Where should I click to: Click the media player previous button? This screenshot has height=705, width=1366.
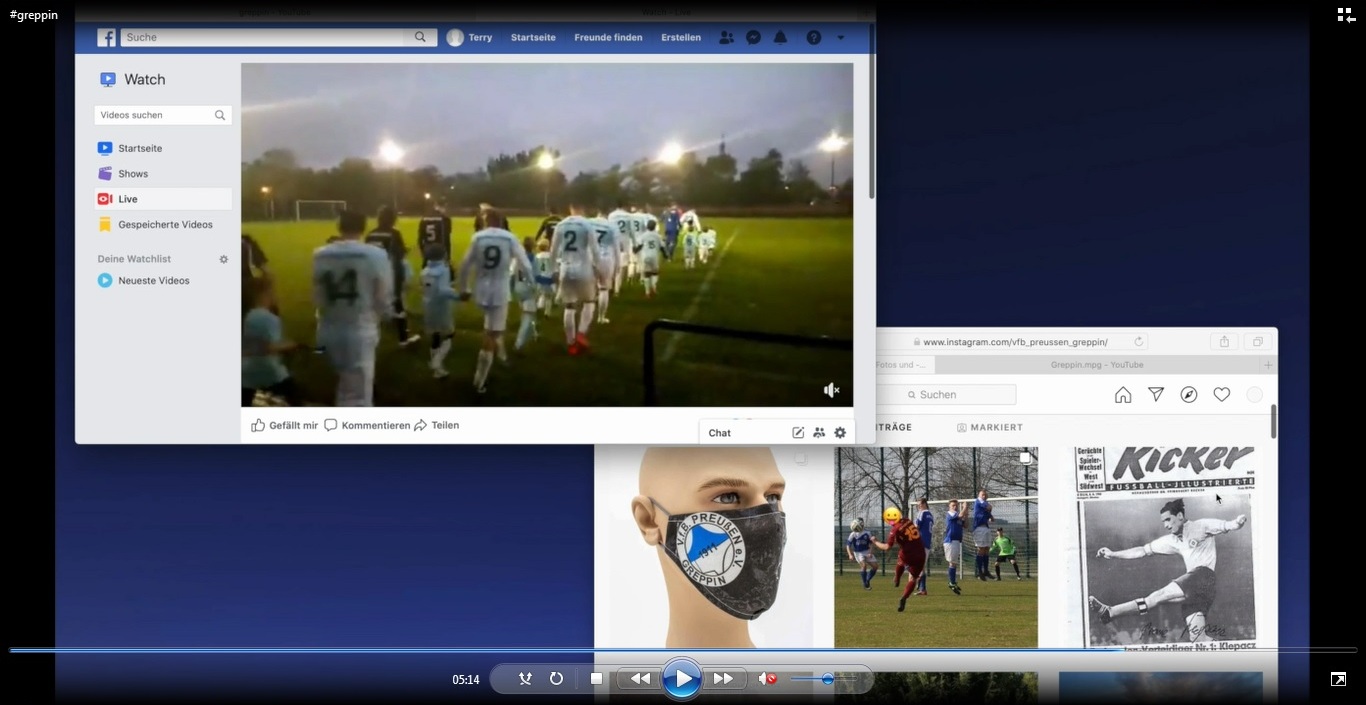tap(640, 679)
